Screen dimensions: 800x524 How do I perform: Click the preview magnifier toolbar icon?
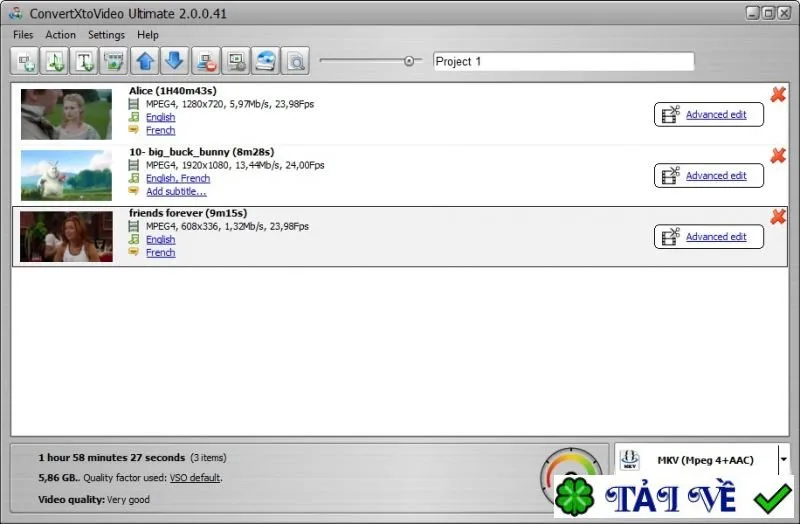295,61
